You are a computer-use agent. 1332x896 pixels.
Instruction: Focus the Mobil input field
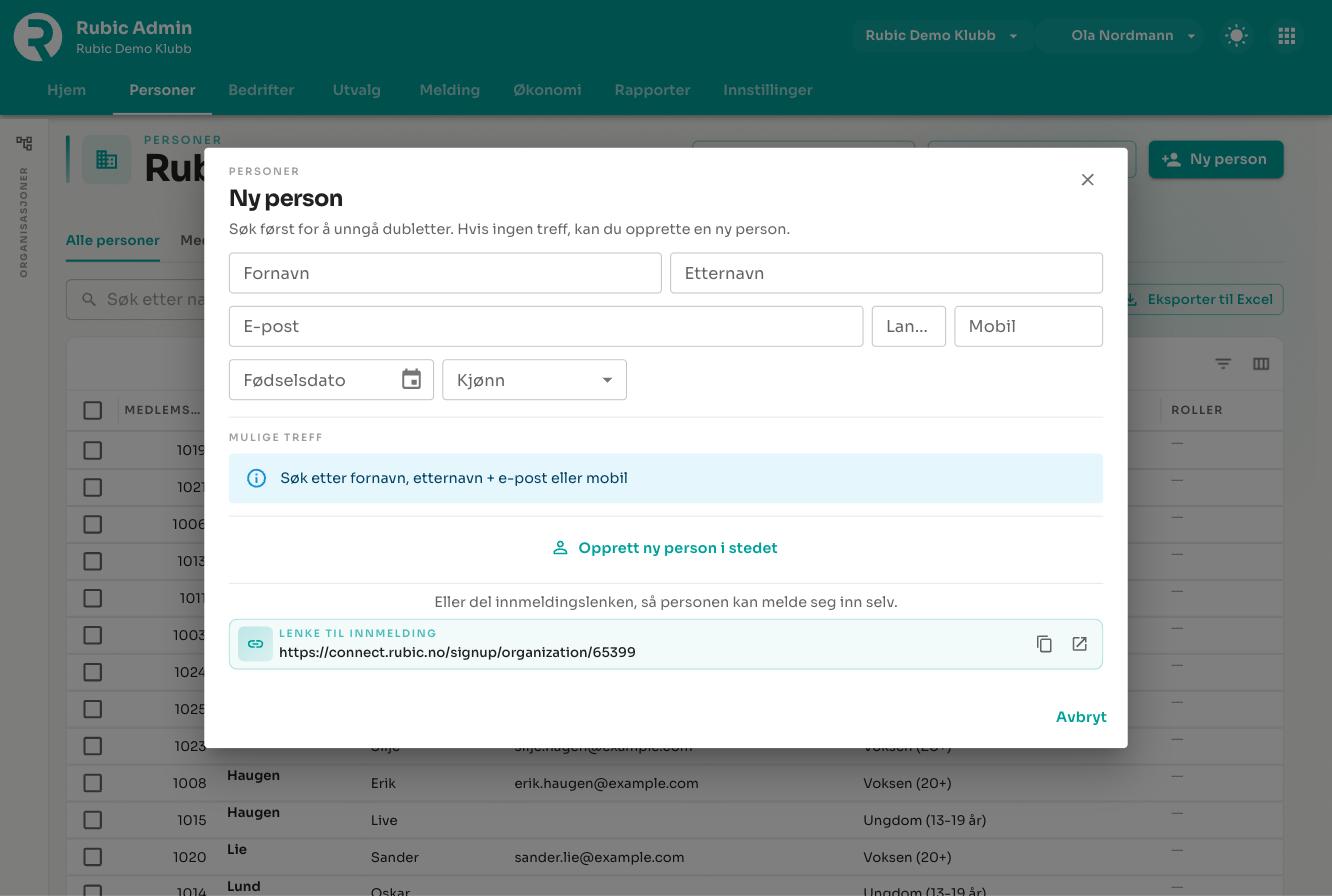1029,326
